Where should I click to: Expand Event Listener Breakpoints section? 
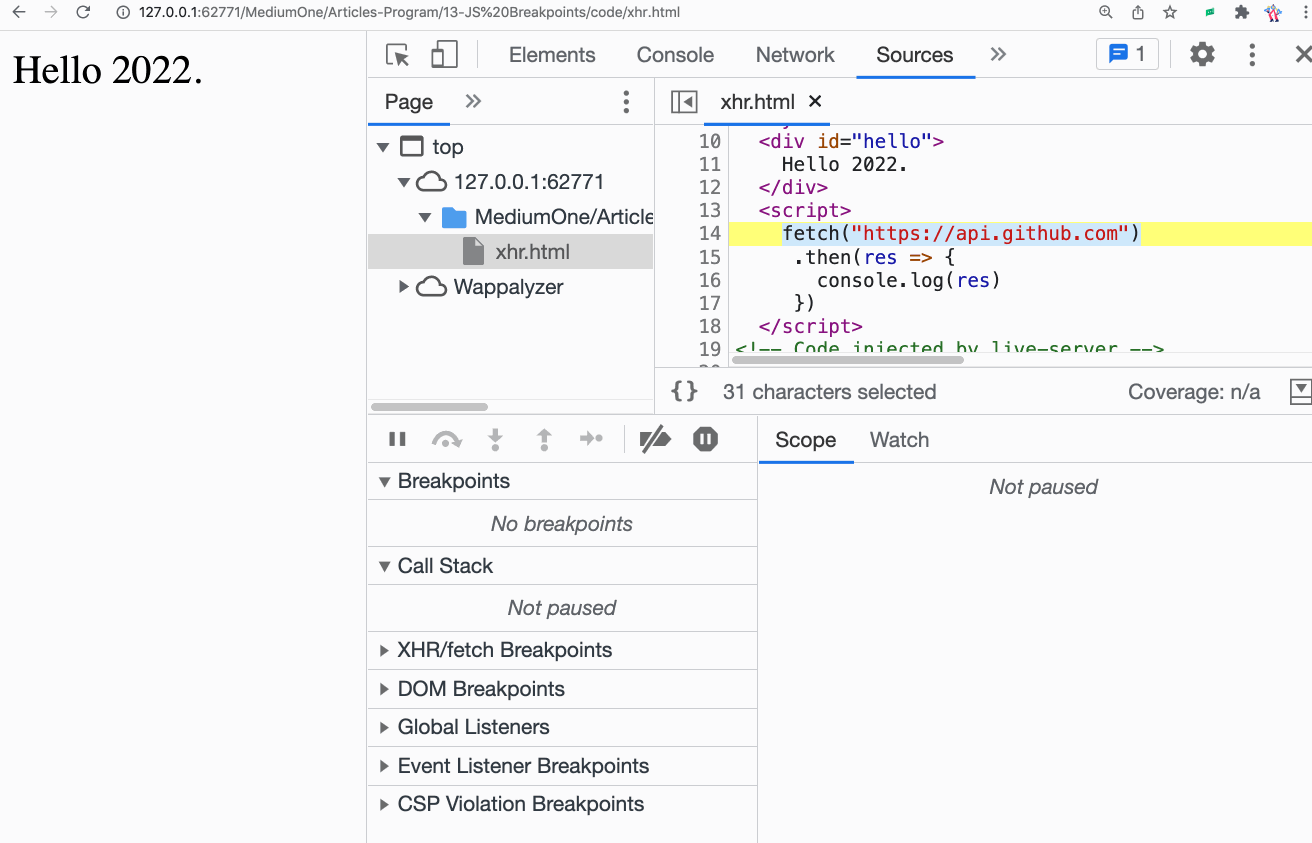(522, 766)
